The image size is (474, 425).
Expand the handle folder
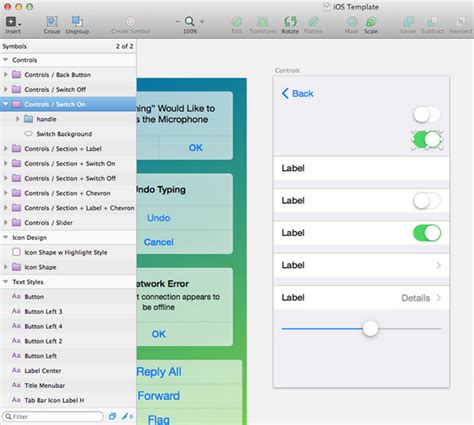click(x=18, y=119)
